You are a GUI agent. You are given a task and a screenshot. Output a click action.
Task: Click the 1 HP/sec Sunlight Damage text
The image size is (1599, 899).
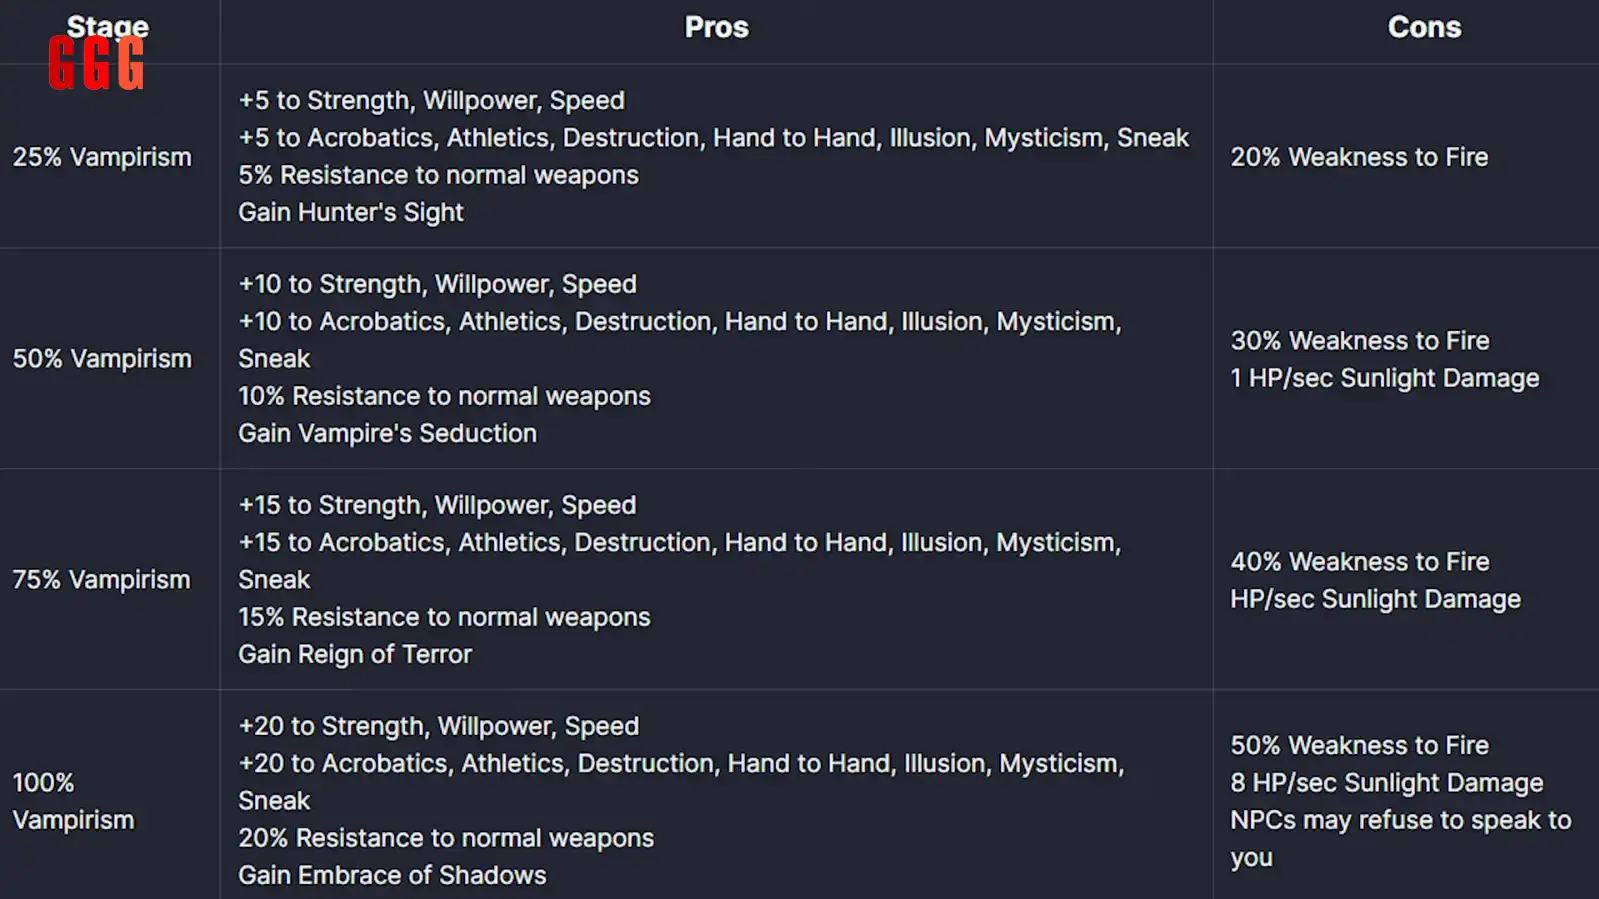pos(1385,378)
